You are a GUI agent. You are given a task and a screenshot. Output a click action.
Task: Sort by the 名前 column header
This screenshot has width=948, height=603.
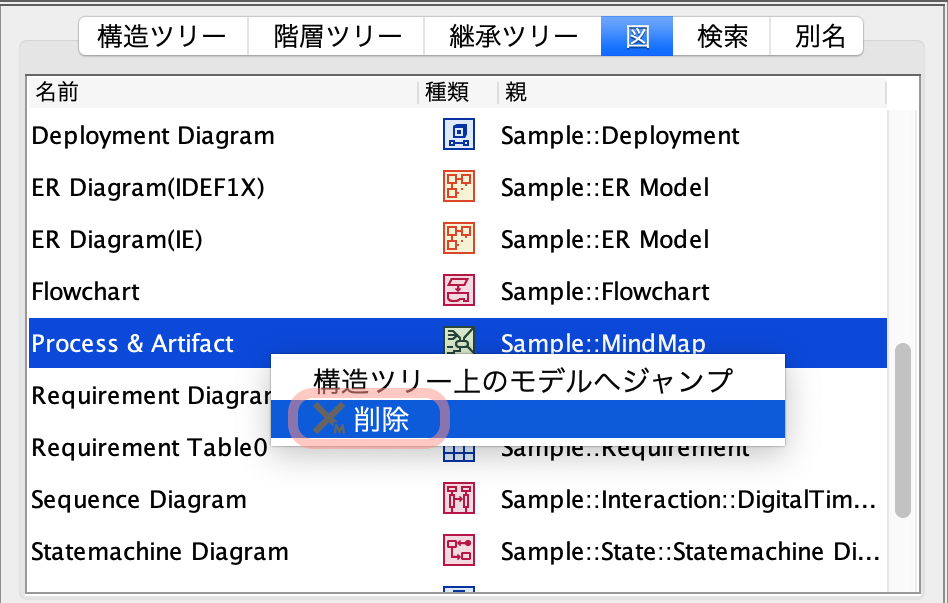[222, 93]
